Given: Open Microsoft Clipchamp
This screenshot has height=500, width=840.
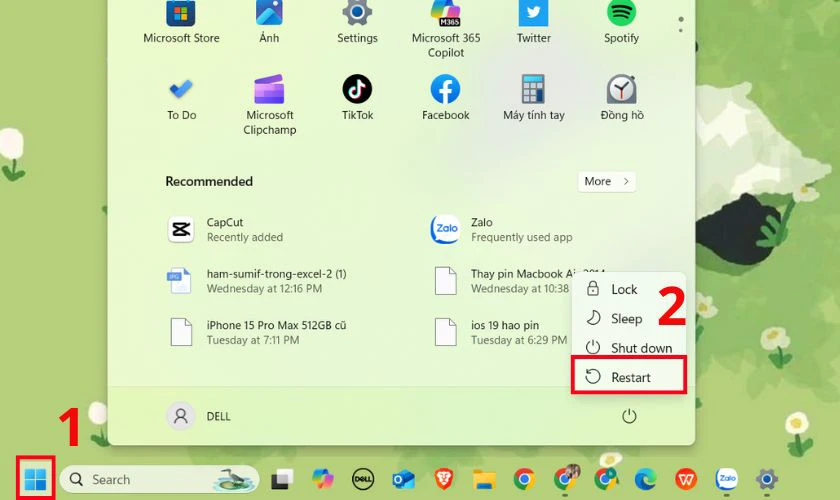Looking at the screenshot, I should [269, 105].
